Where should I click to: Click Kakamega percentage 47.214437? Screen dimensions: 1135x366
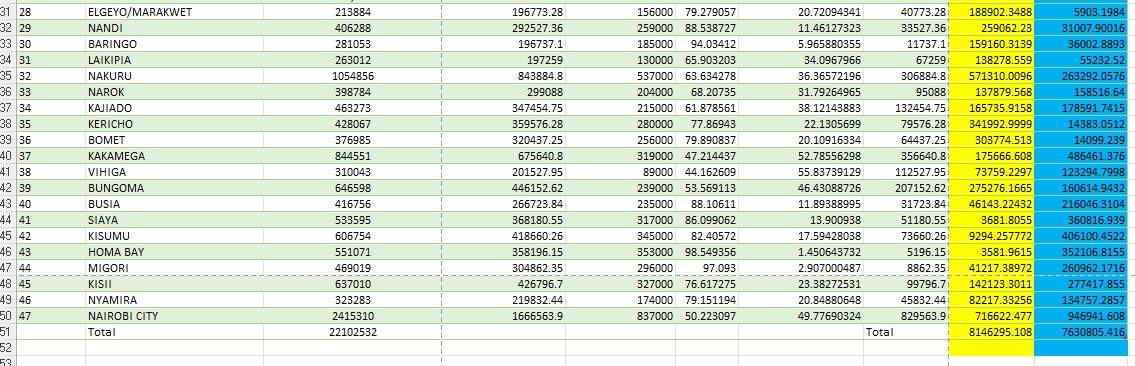[x=707, y=156]
